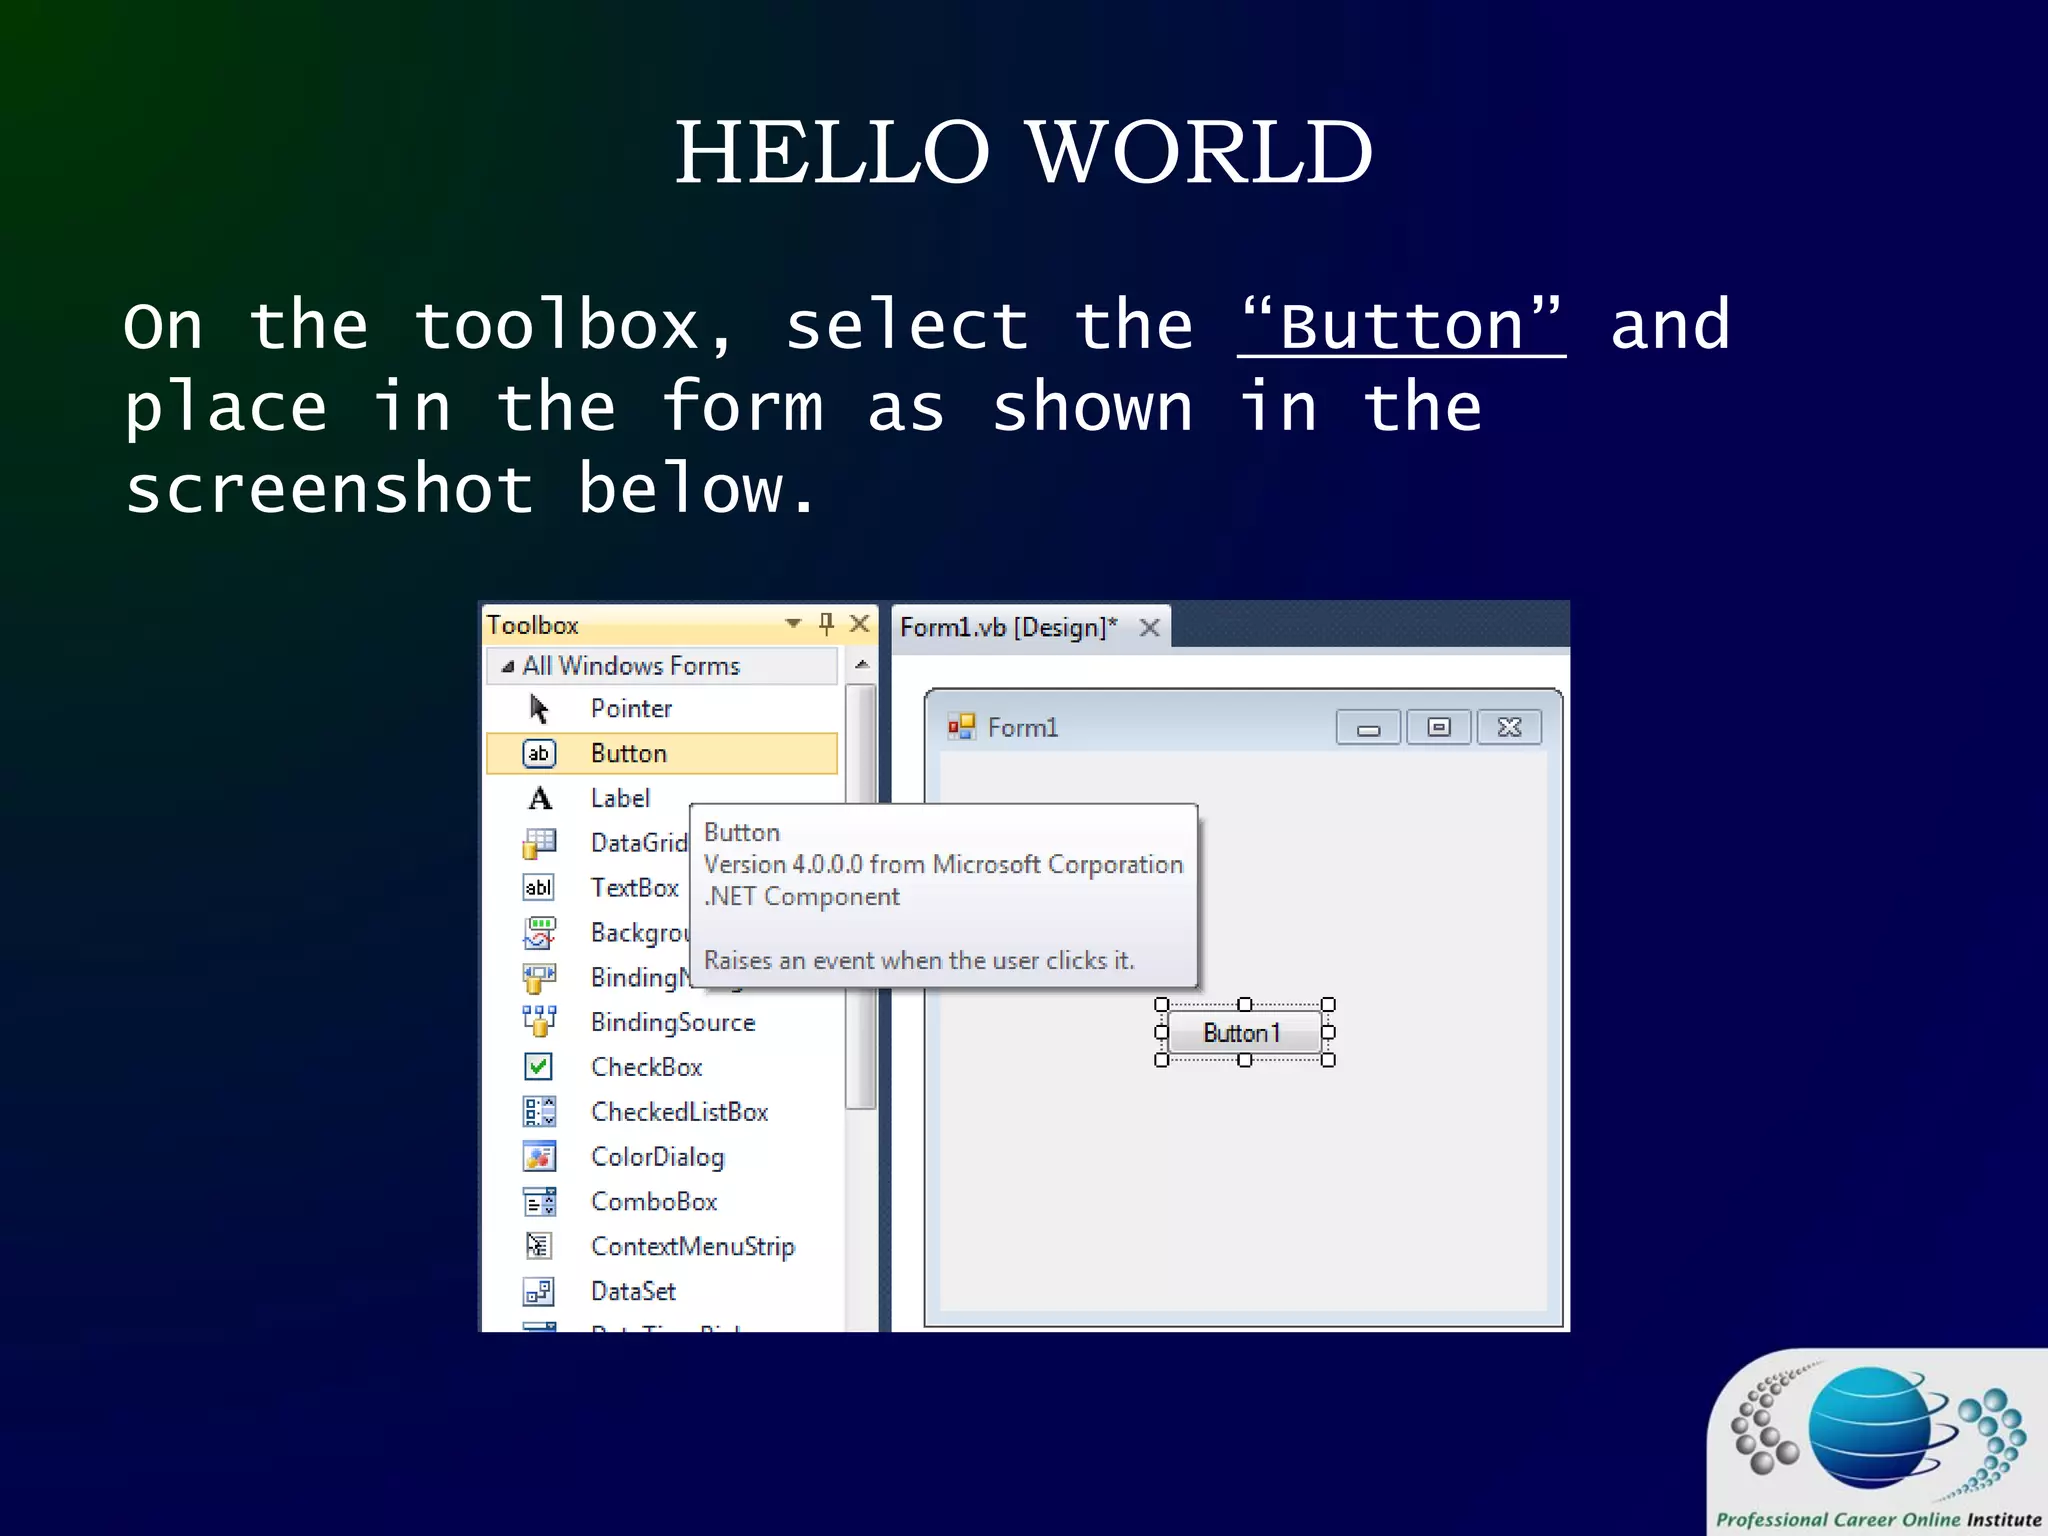Click the BindingSource component icon
This screenshot has height=1536, width=2048.
(539, 1021)
